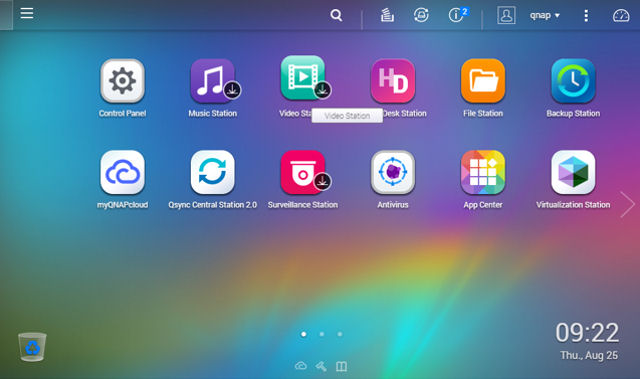Click the user profile avatar icon
Screen dimensions: 640x379
point(506,15)
